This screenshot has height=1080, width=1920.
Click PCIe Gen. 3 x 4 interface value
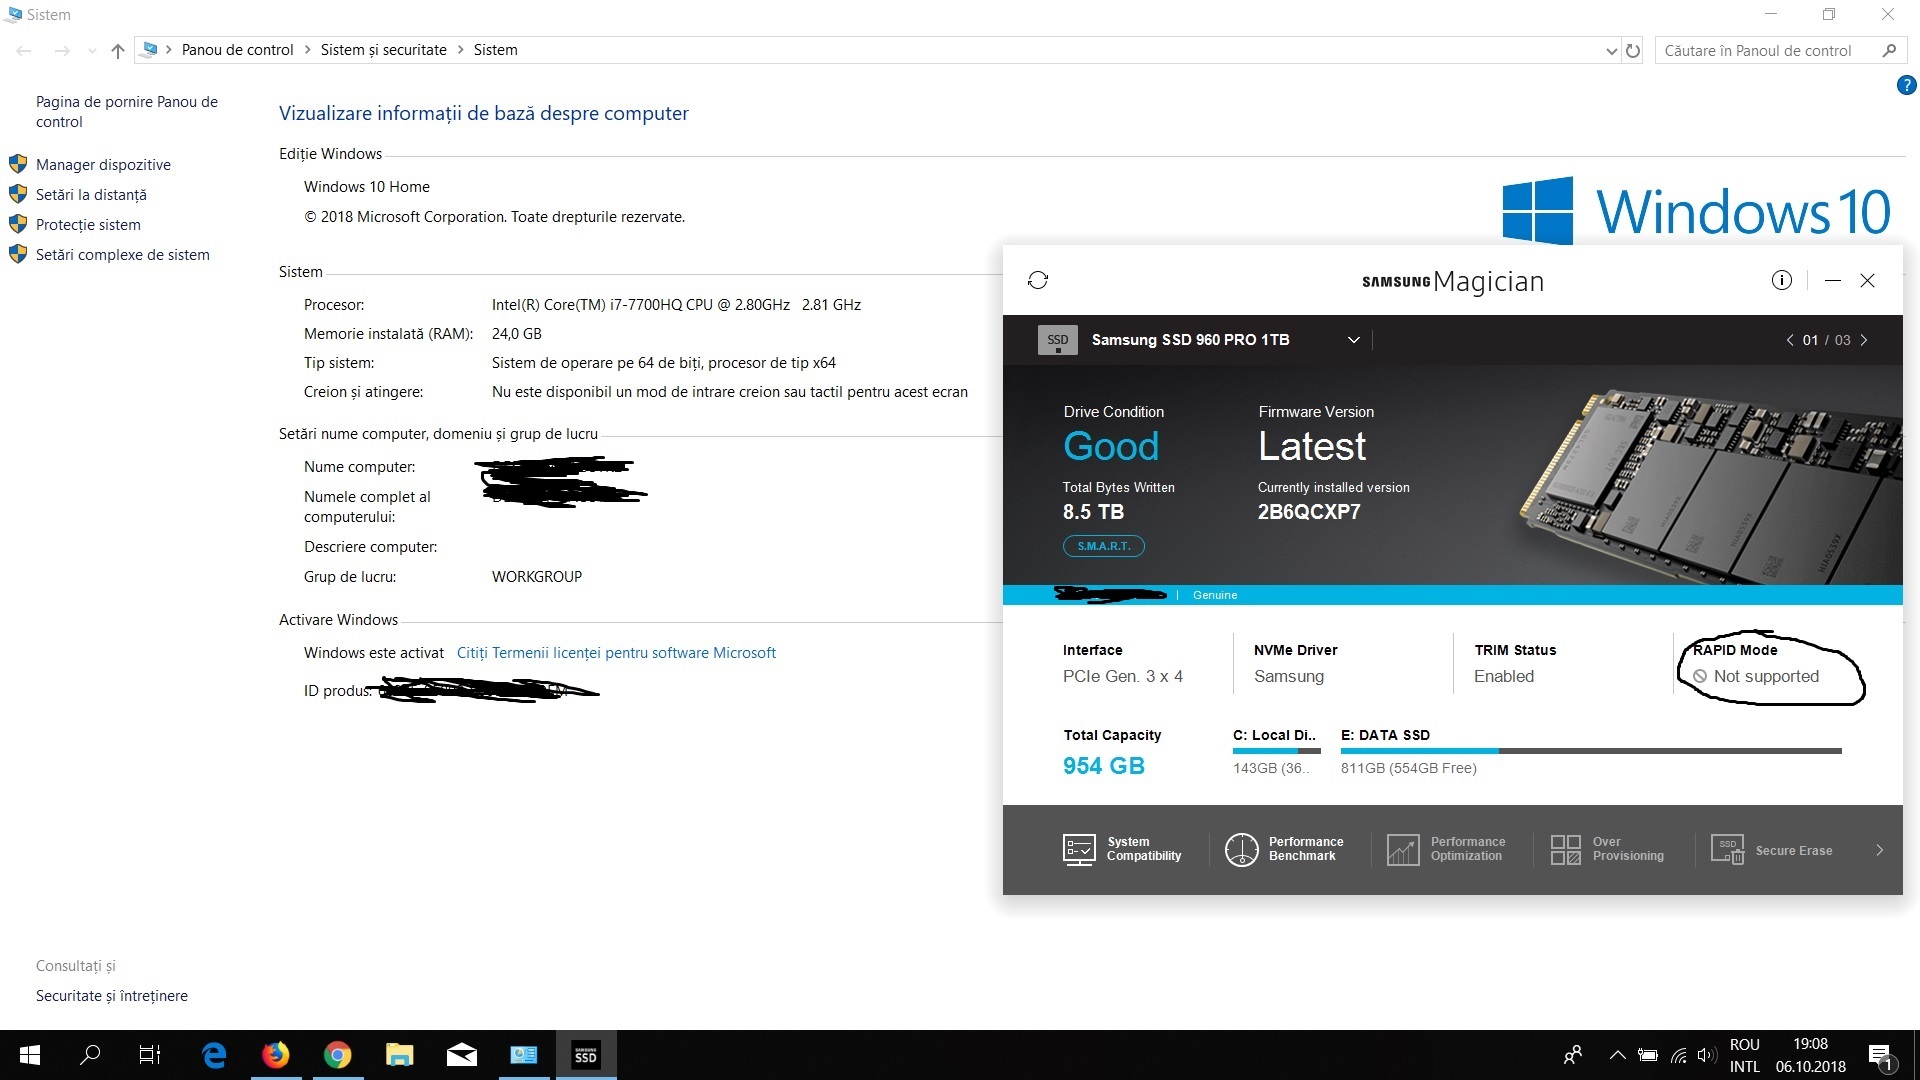(x=1123, y=676)
